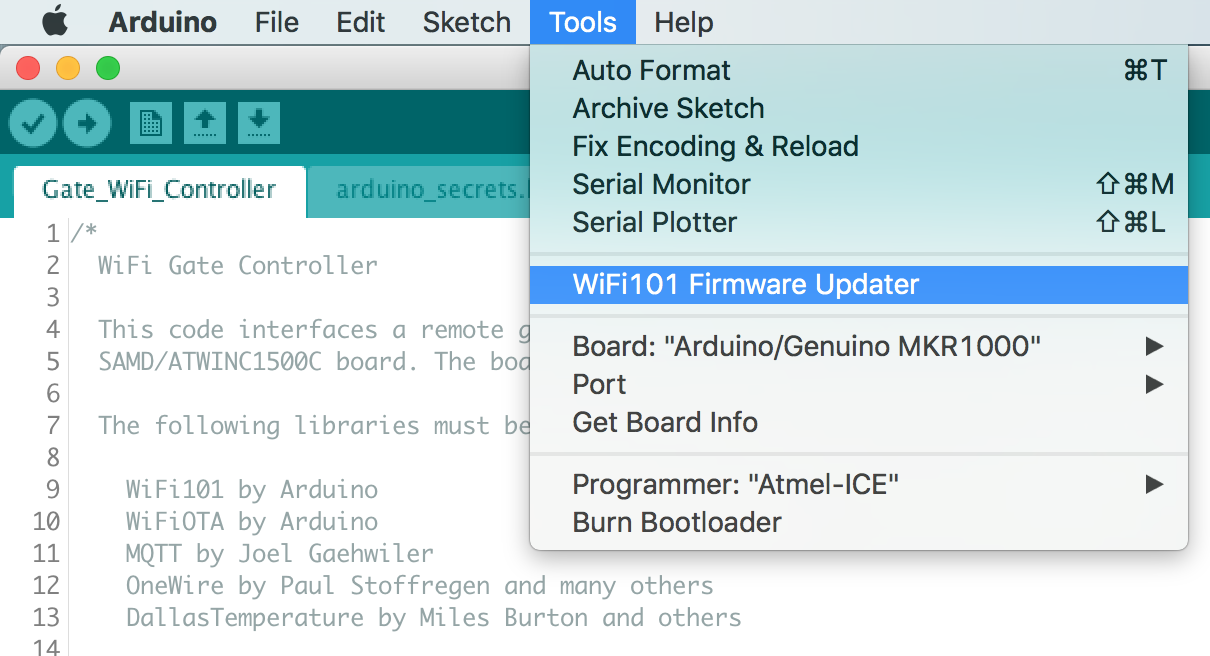This screenshot has height=656, width=1210.
Task: Click the 'The following libraries must be' line
Action: 314,426
